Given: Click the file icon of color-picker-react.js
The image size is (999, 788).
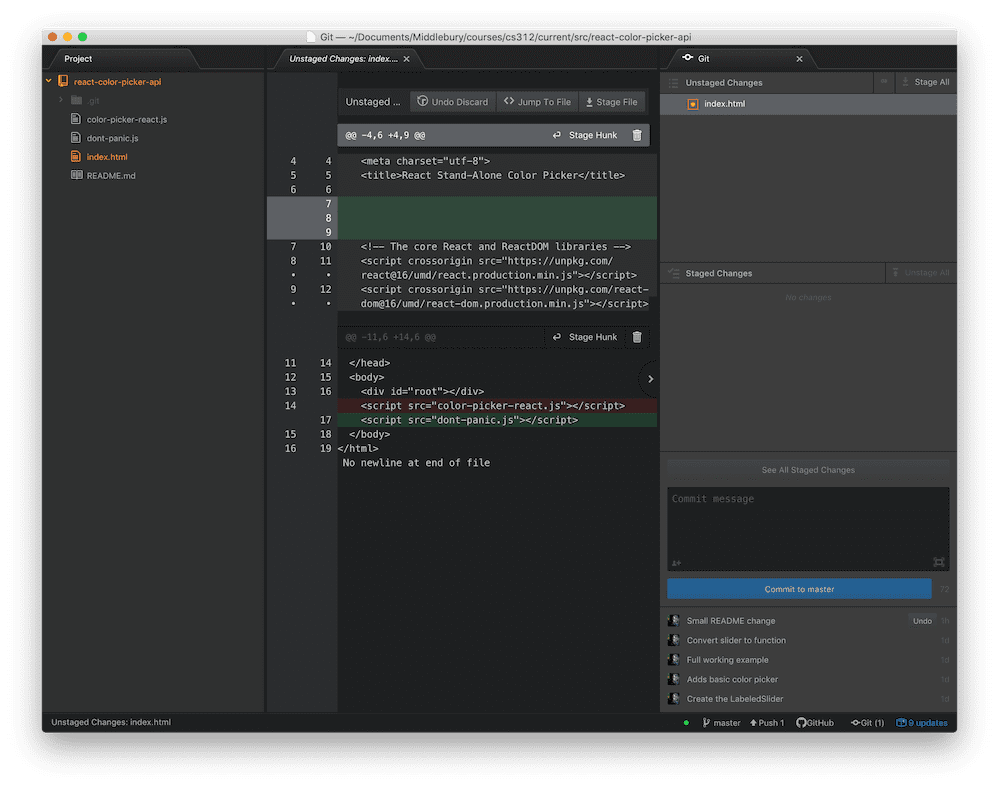Looking at the screenshot, I should pos(76,119).
